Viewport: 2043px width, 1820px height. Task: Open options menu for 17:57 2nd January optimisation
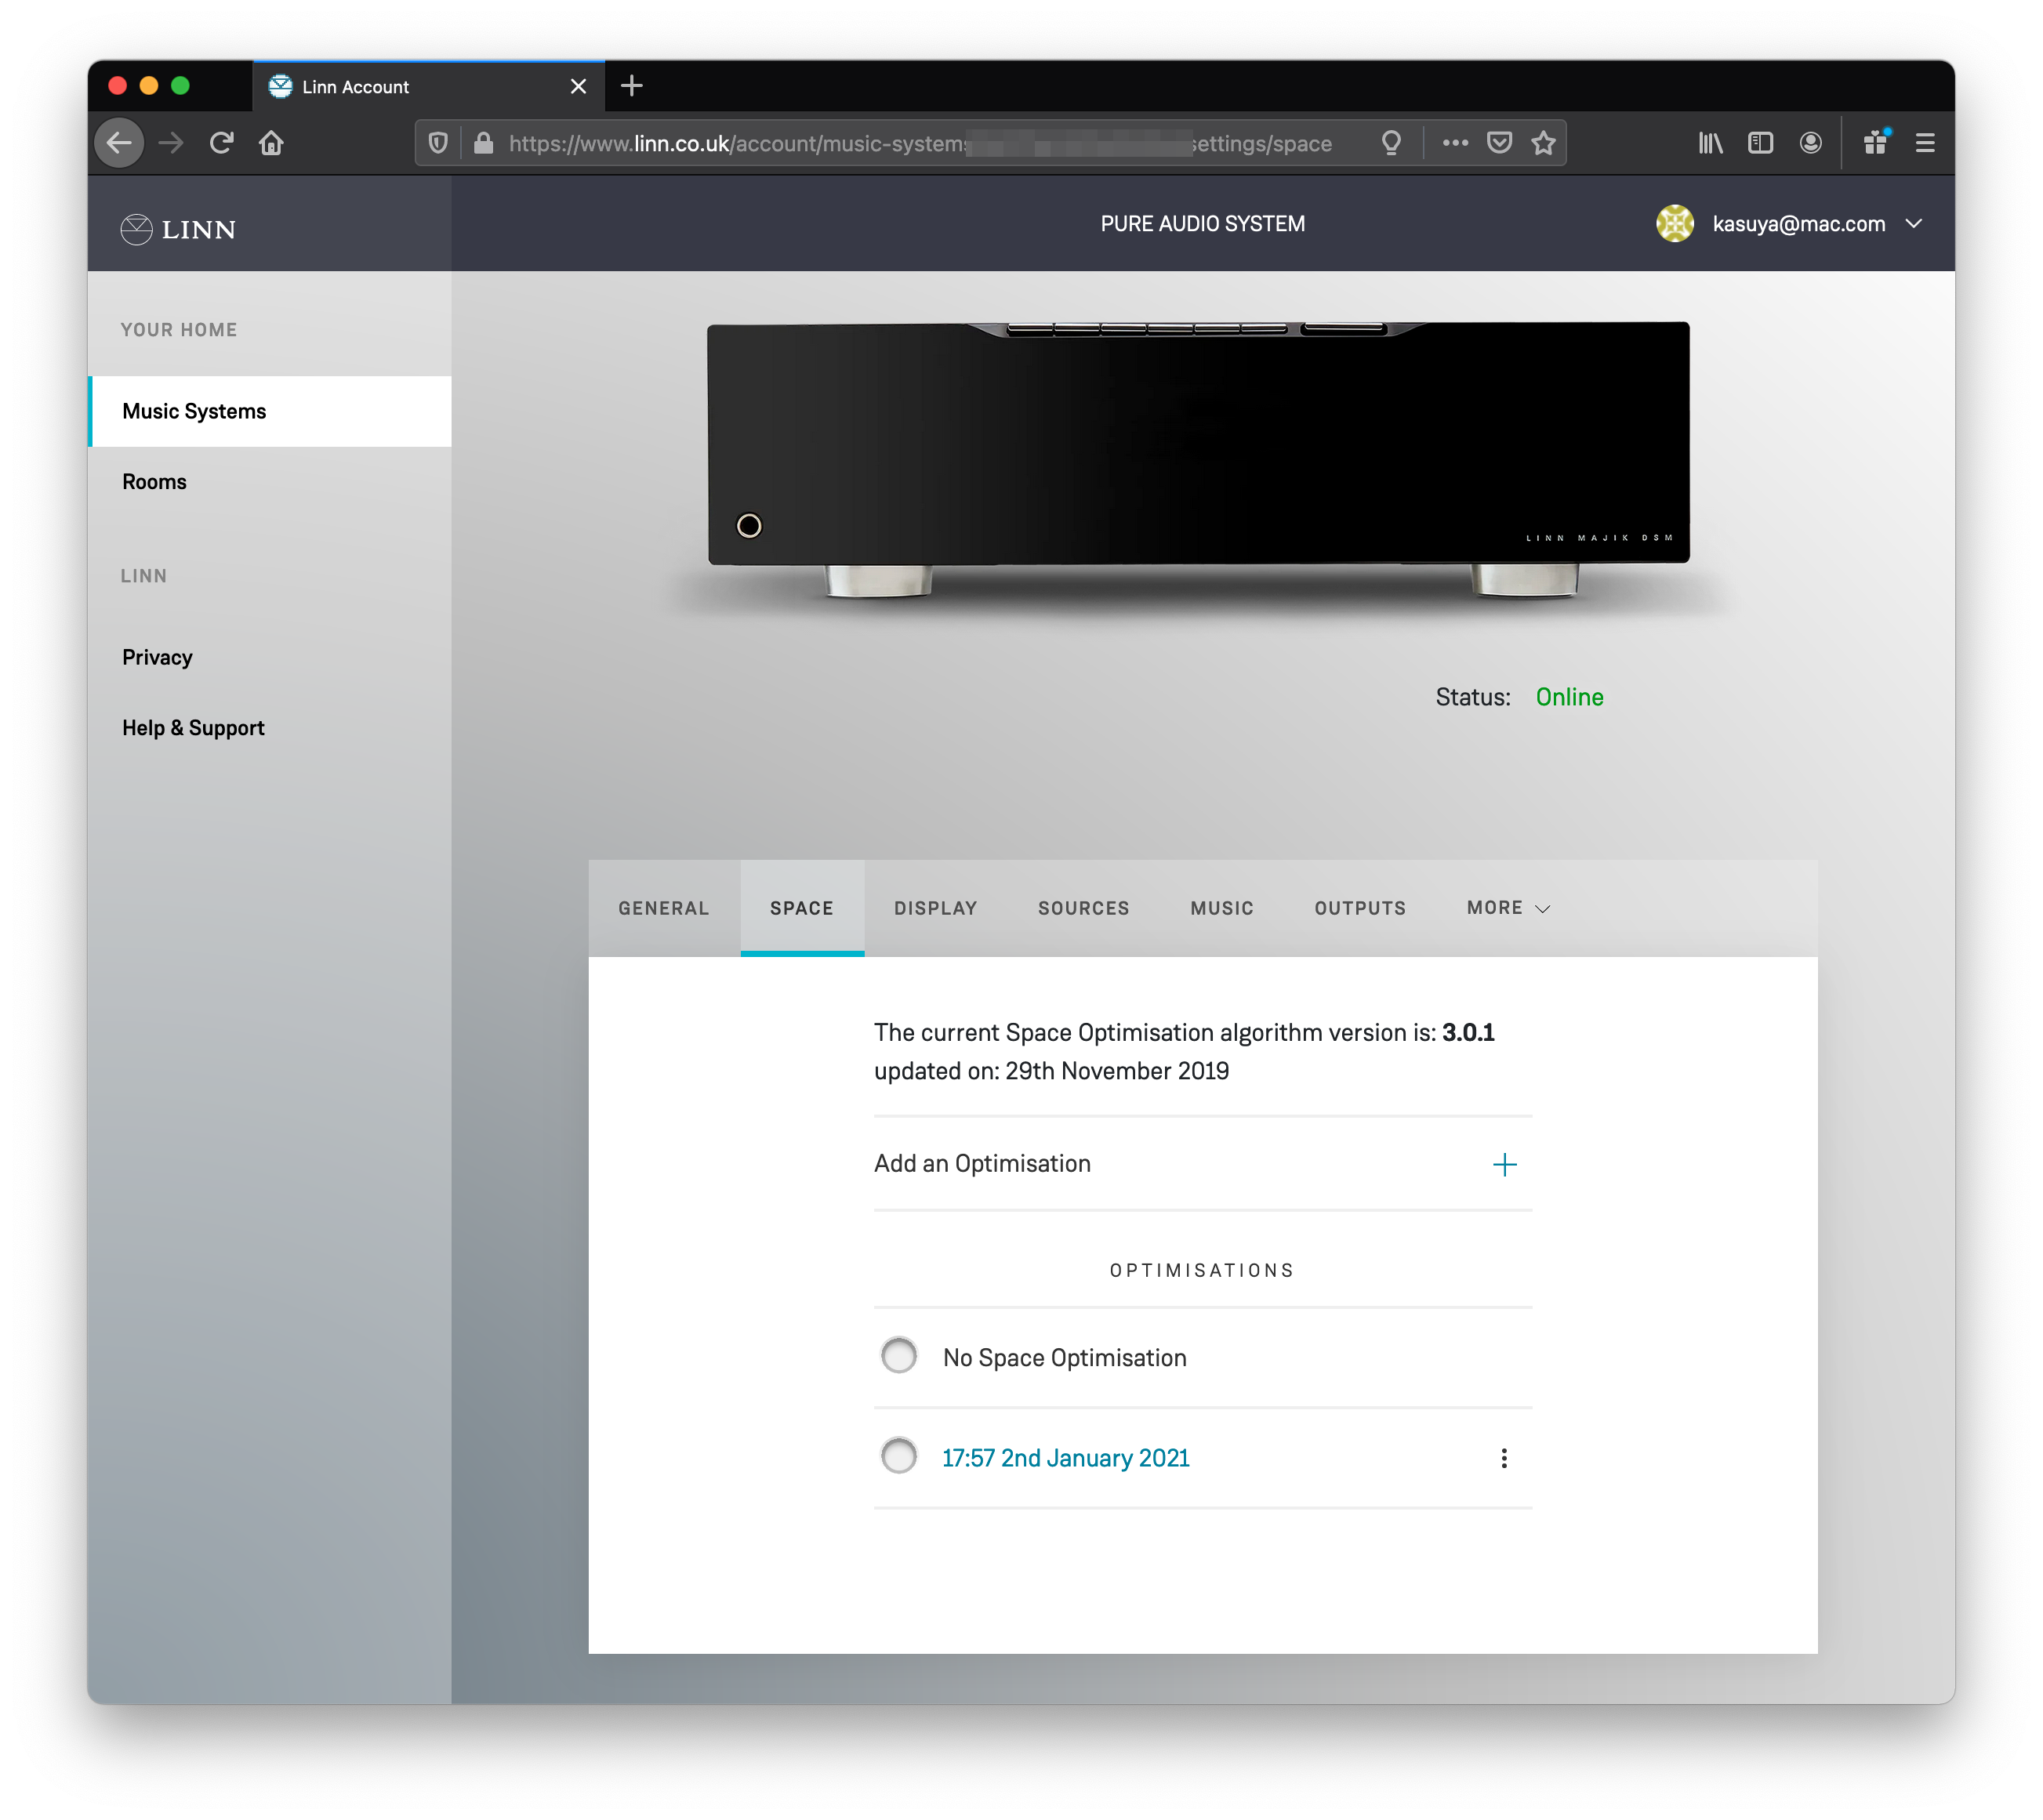tap(1503, 1458)
